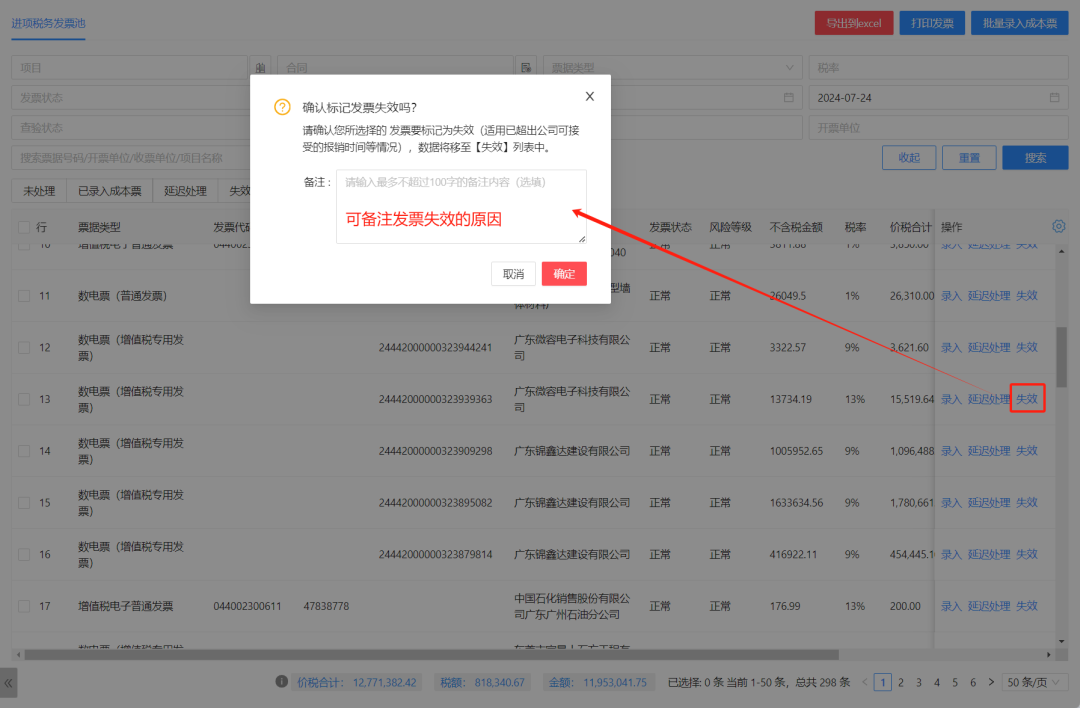Screen dimensions: 1080x708
Task: Select the checkbox for row 16
Action: 24,554
